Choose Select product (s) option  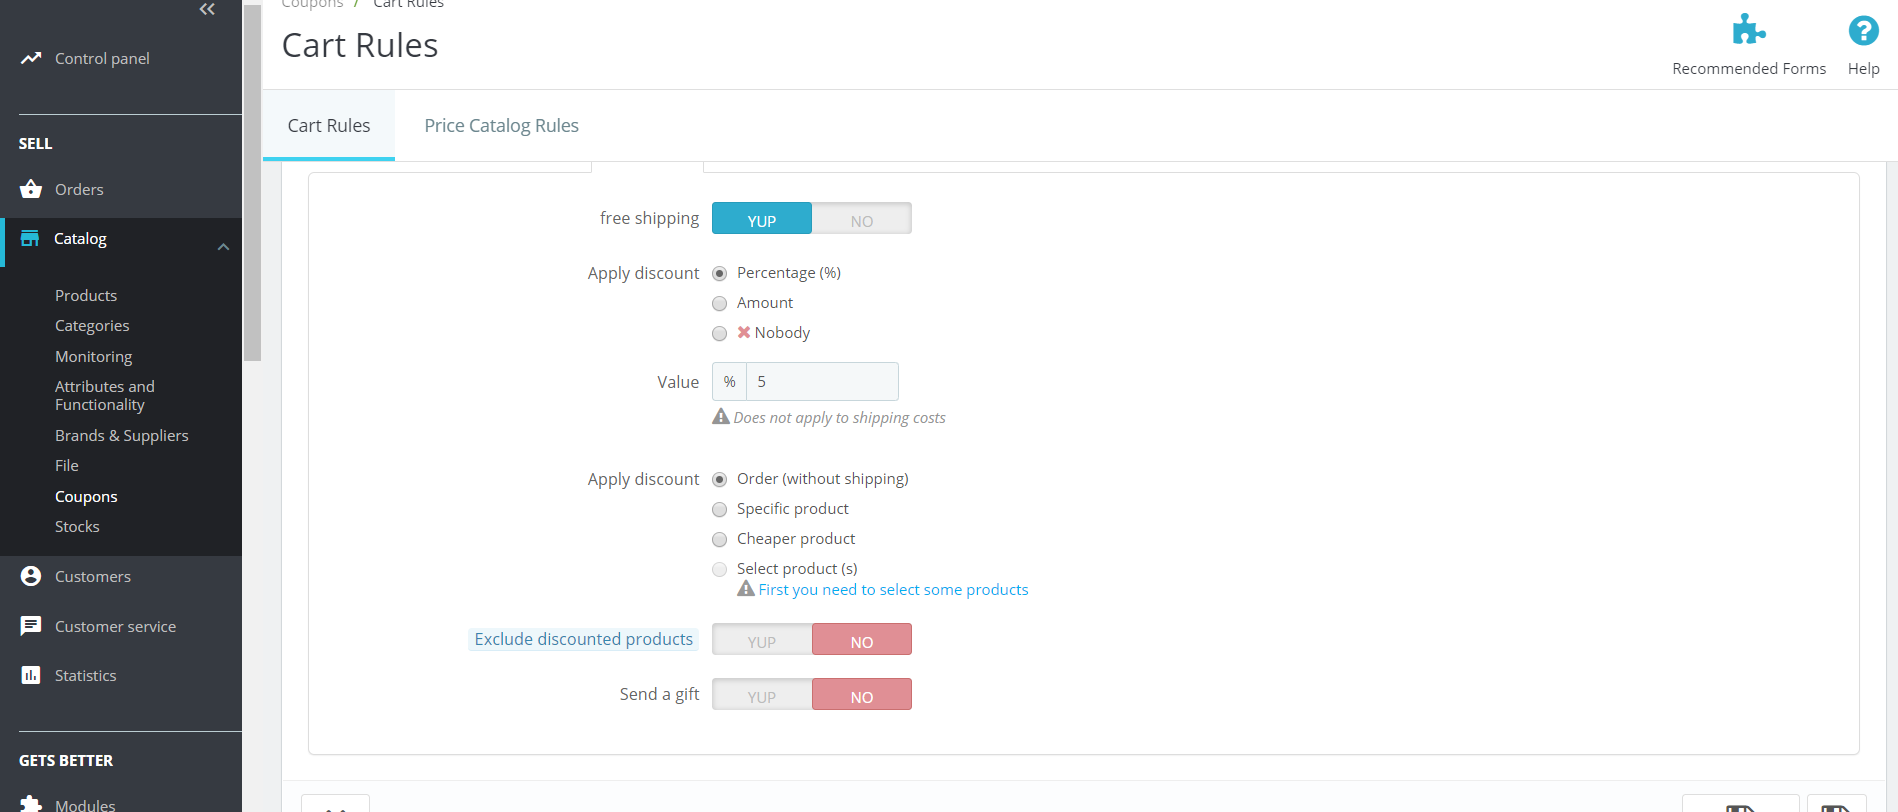[x=719, y=569]
